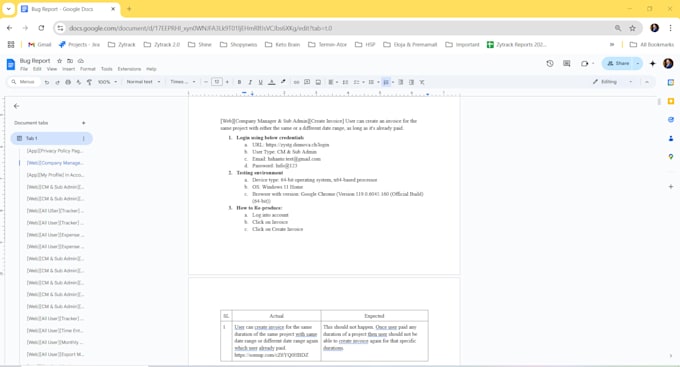The width and height of the screenshot is (680, 367).
Task: Increase font size with plus
Action: pyautogui.click(x=227, y=82)
